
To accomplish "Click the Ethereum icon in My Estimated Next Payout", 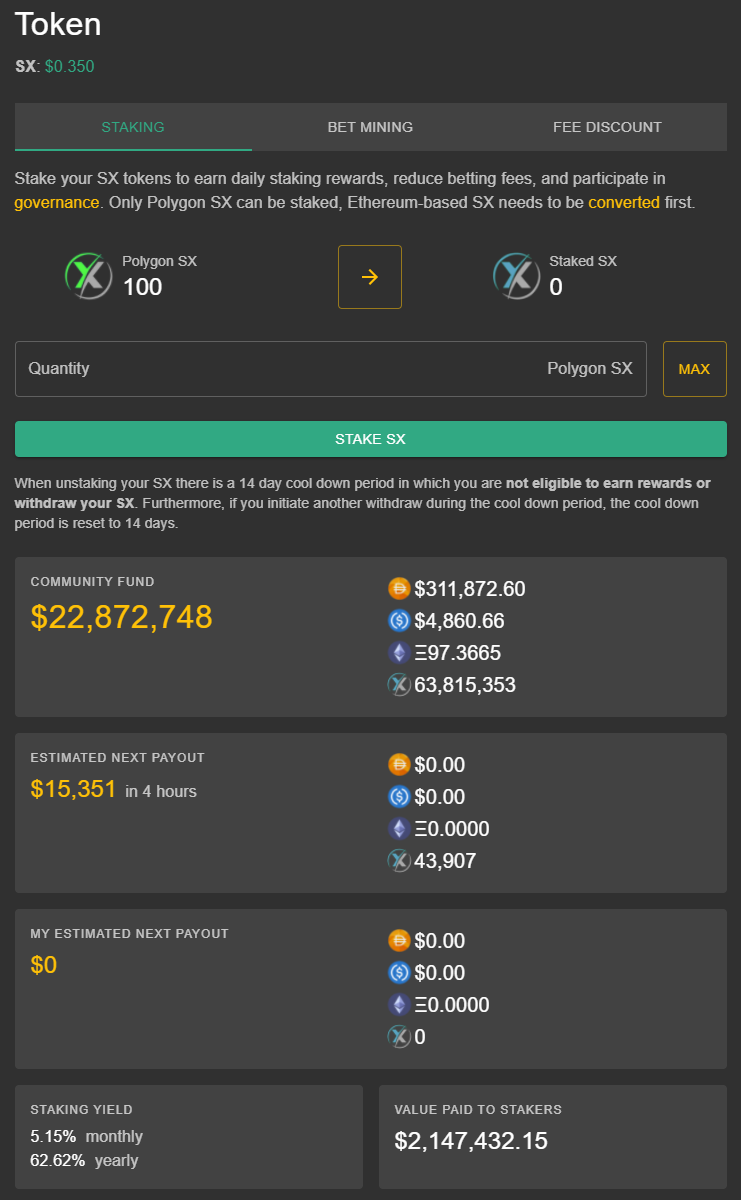I will pos(399,1005).
